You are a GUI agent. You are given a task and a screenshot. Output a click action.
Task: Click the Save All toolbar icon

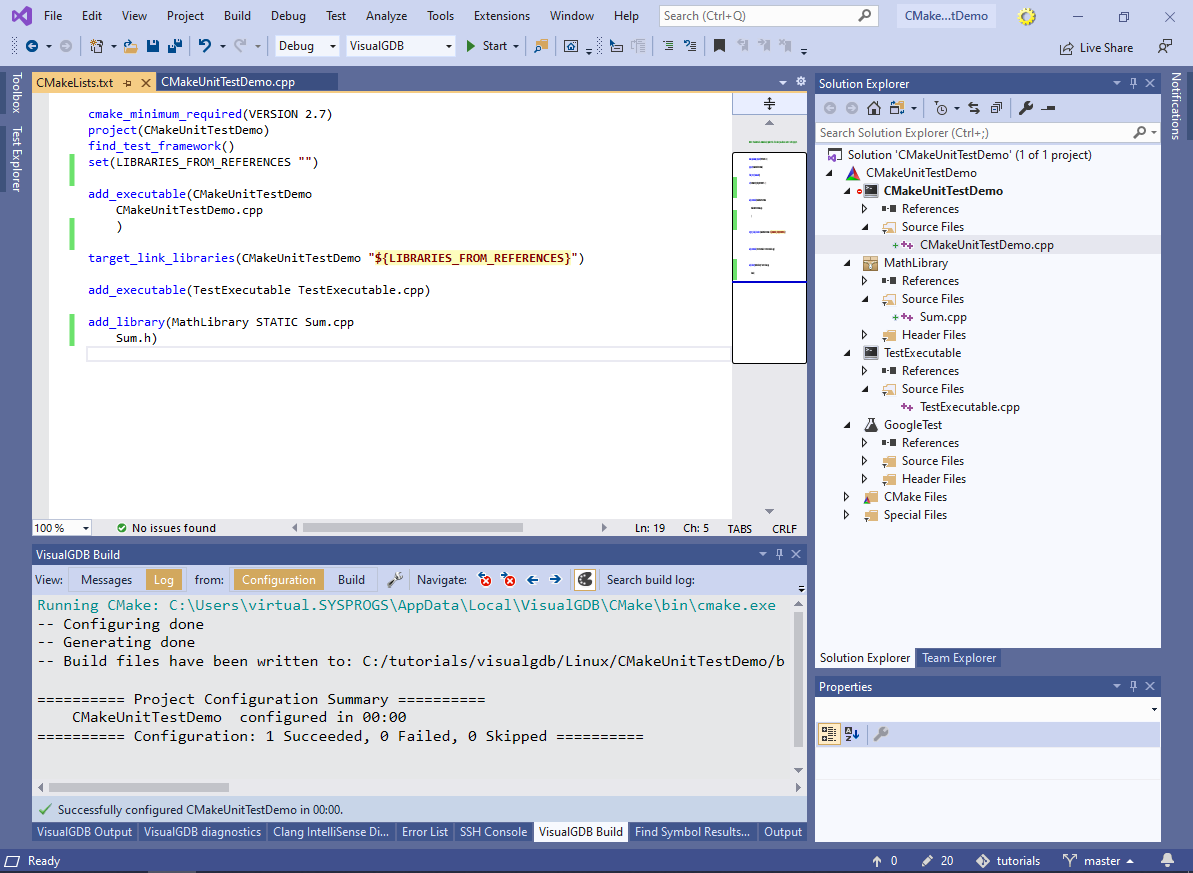(174, 46)
